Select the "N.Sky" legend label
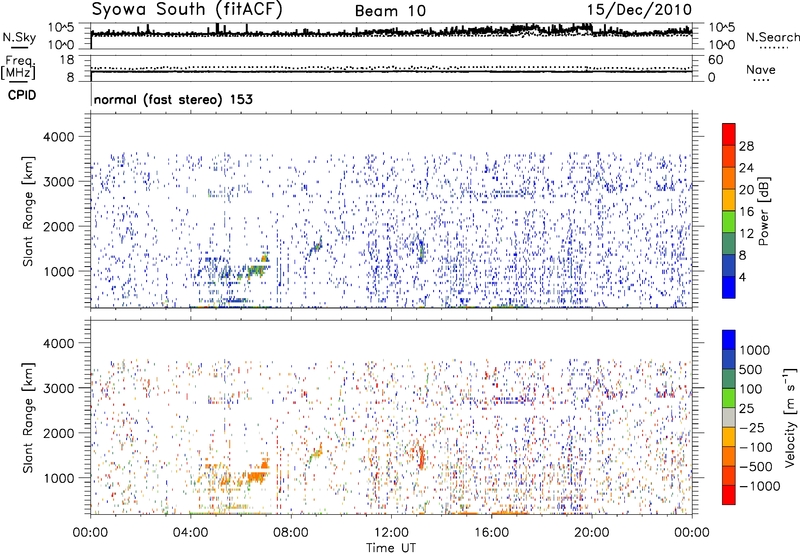The width and height of the screenshot is (800, 554). pyautogui.click(x=19, y=37)
